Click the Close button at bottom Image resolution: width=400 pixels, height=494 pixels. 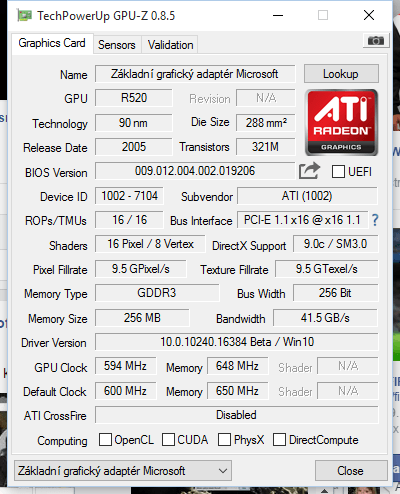[351, 471]
